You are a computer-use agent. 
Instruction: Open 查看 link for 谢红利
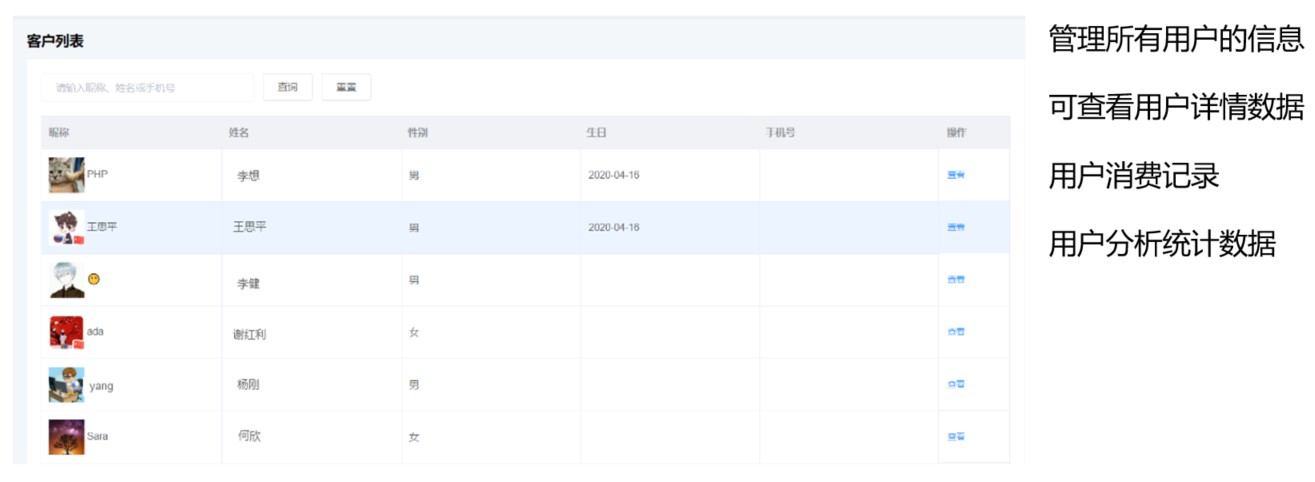(x=956, y=332)
